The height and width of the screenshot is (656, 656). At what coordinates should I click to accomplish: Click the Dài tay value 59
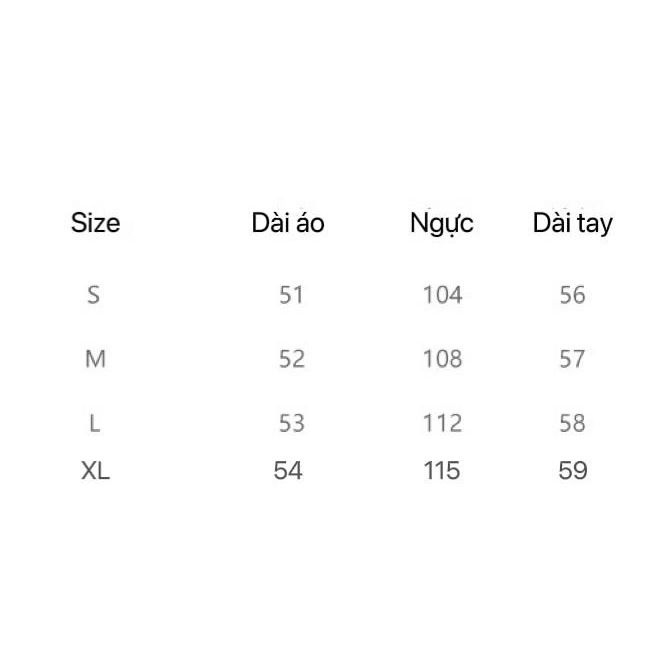click(573, 470)
